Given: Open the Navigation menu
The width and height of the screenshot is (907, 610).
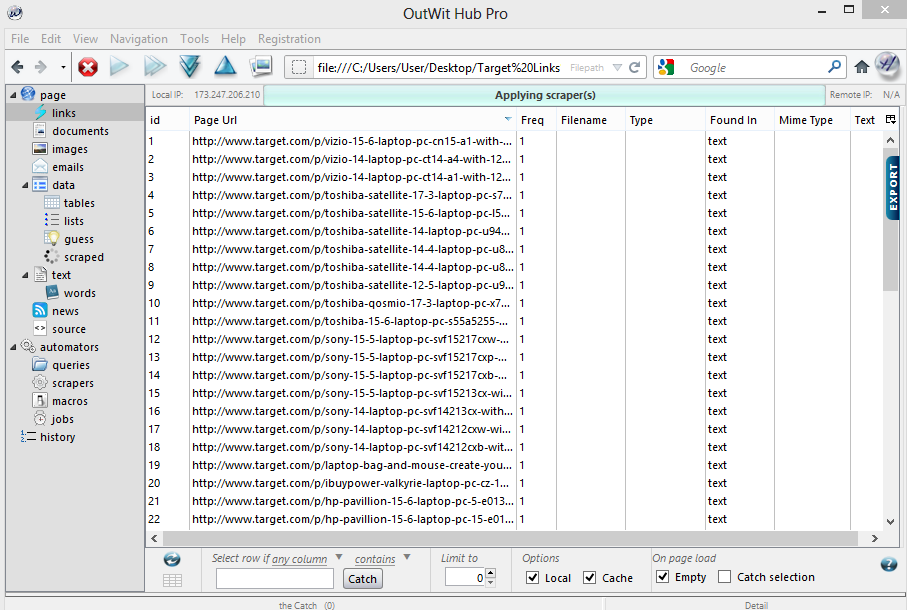Looking at the screenshot, I should click(x=139, y=39).
